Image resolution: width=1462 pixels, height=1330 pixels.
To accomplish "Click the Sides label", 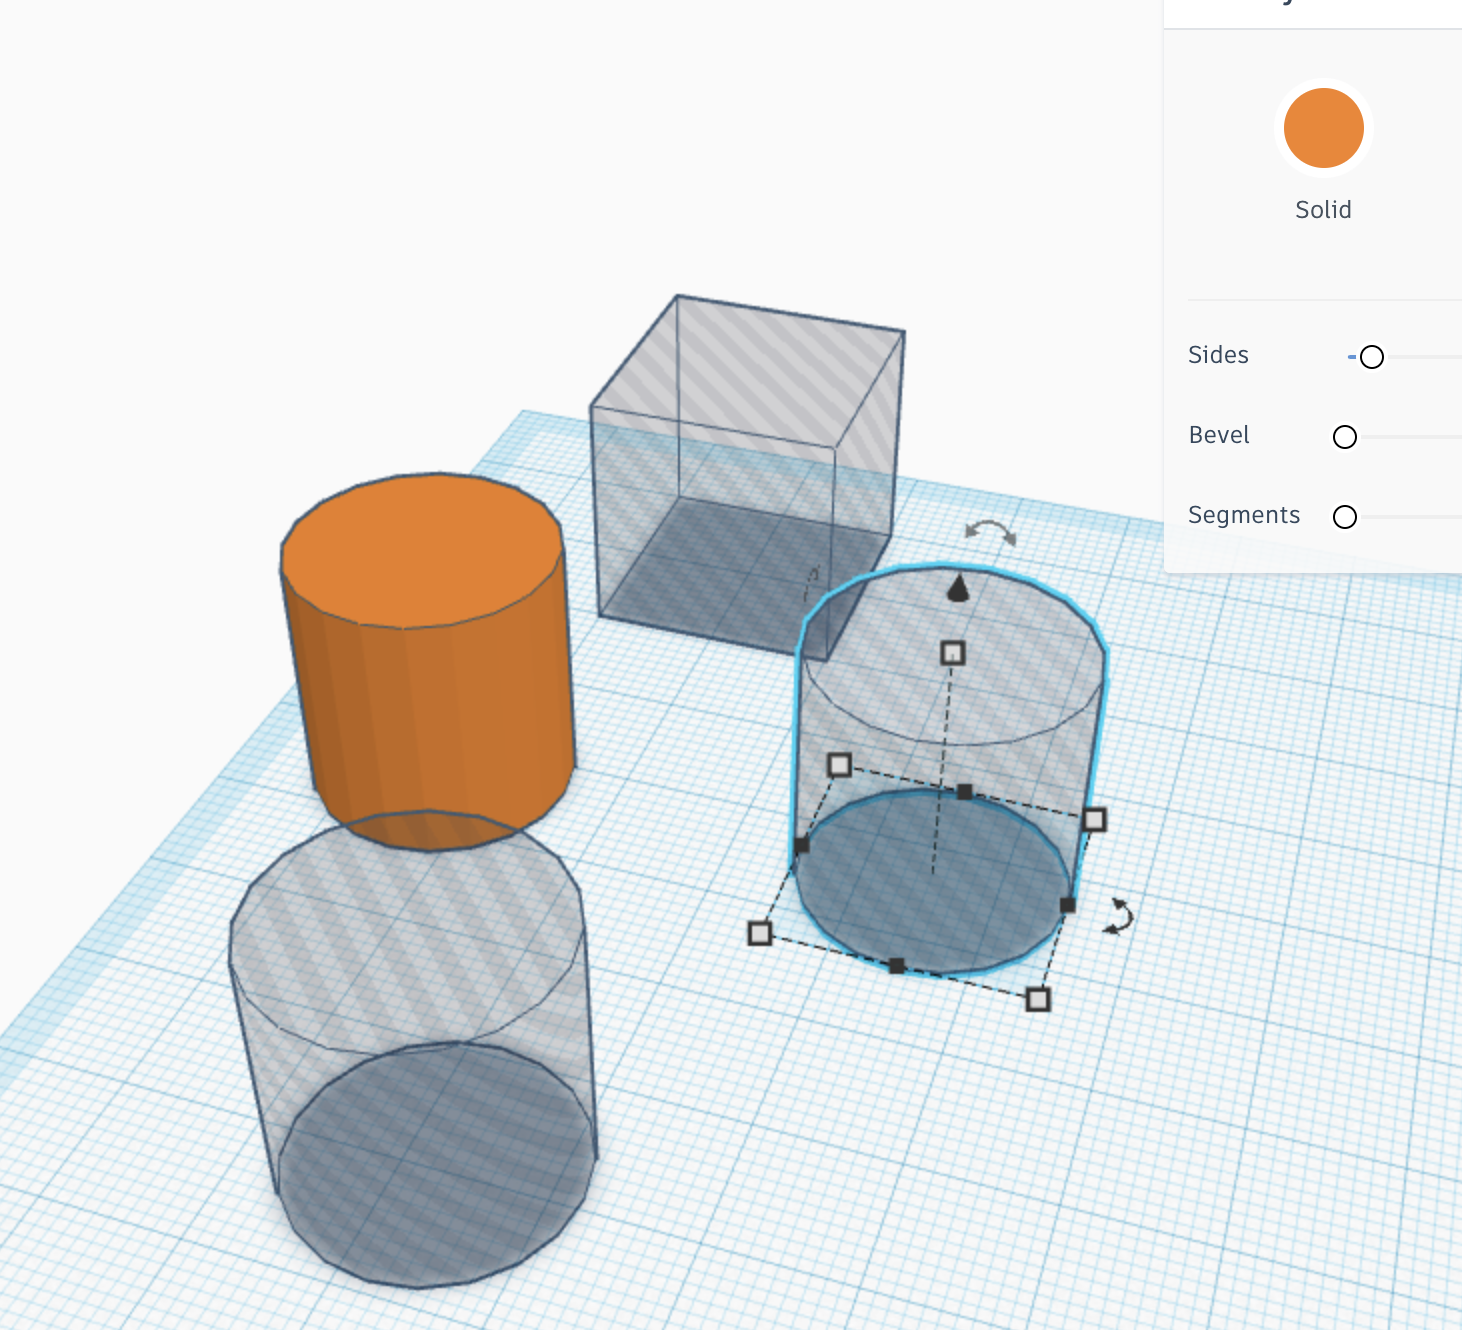I will [1218, 355].
